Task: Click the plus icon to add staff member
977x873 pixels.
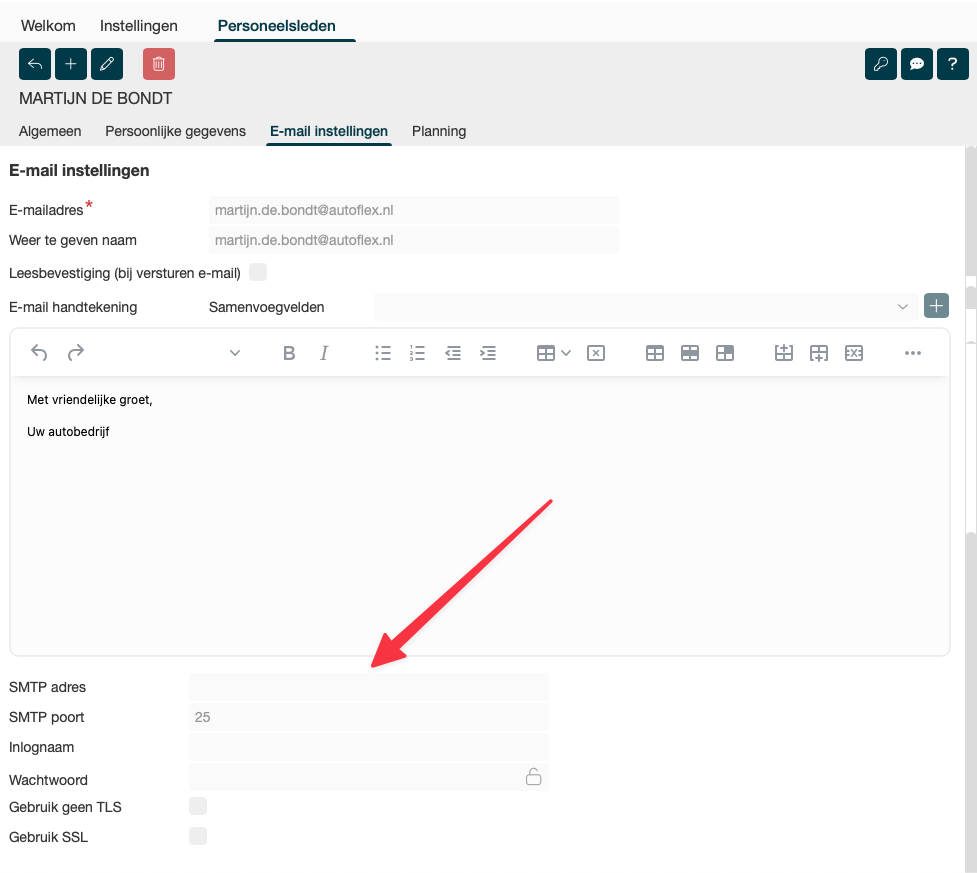Action: point(71,64)
